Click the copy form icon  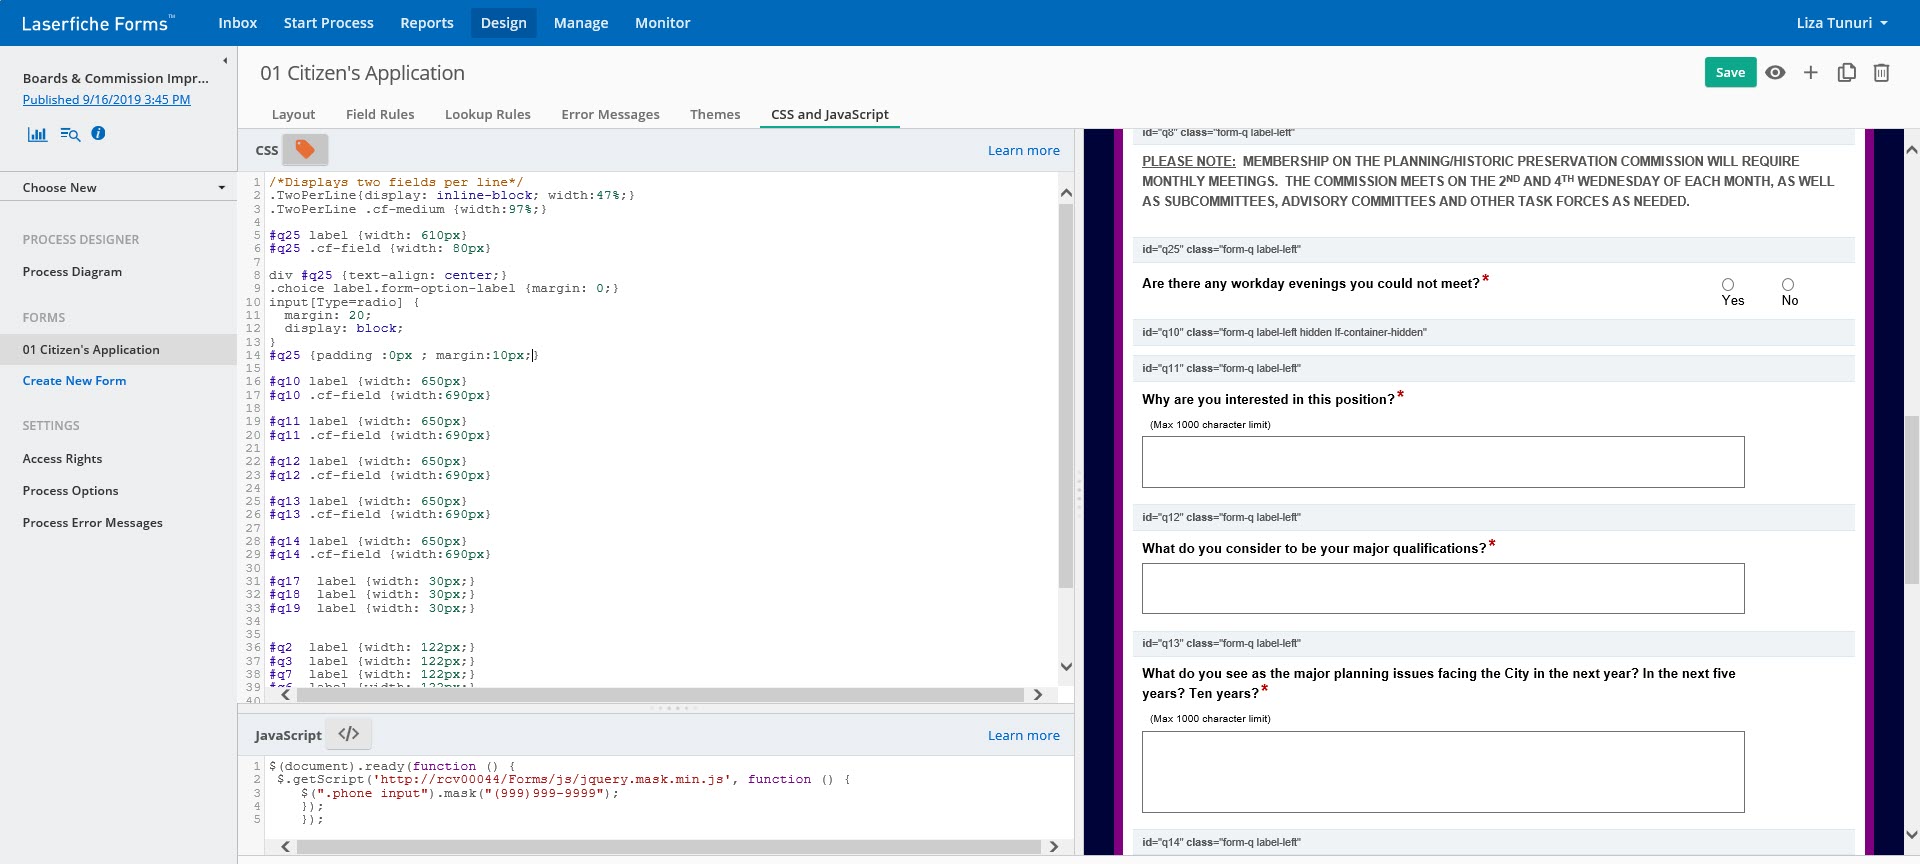tap(1846, 73)
